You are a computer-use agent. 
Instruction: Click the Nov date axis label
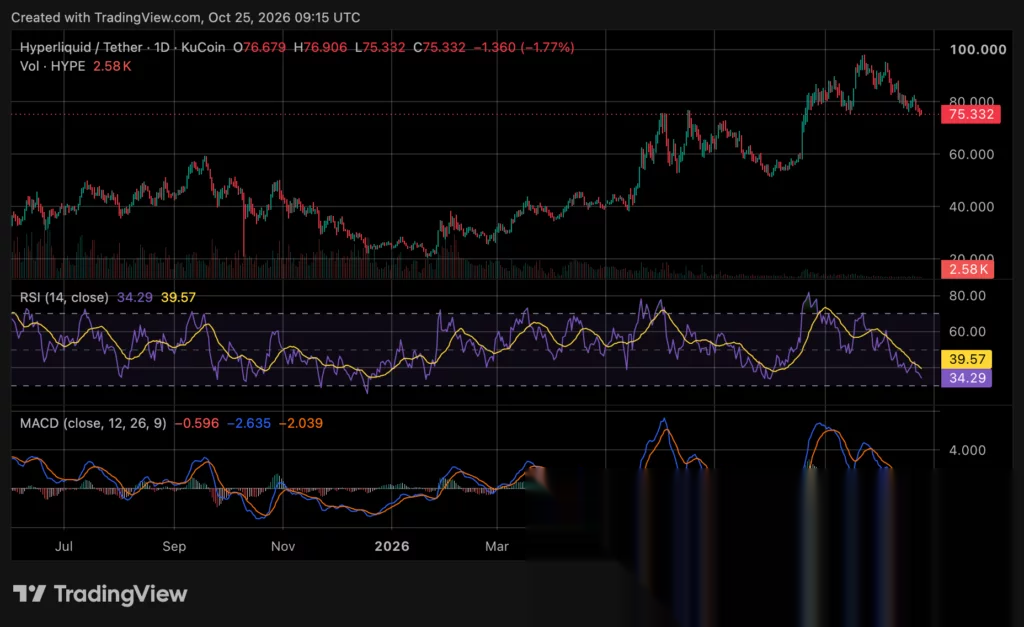[x=283, y=546]
